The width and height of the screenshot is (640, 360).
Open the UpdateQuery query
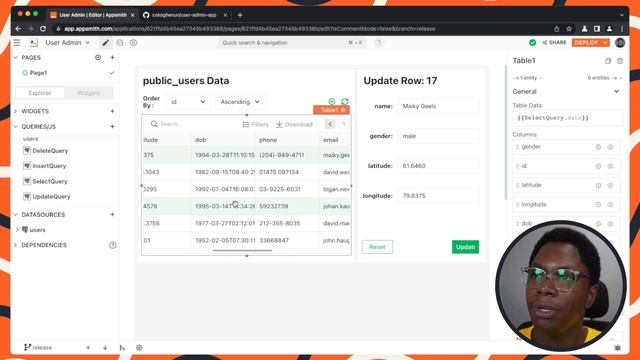pyautogui.click(x=51, y=196)
